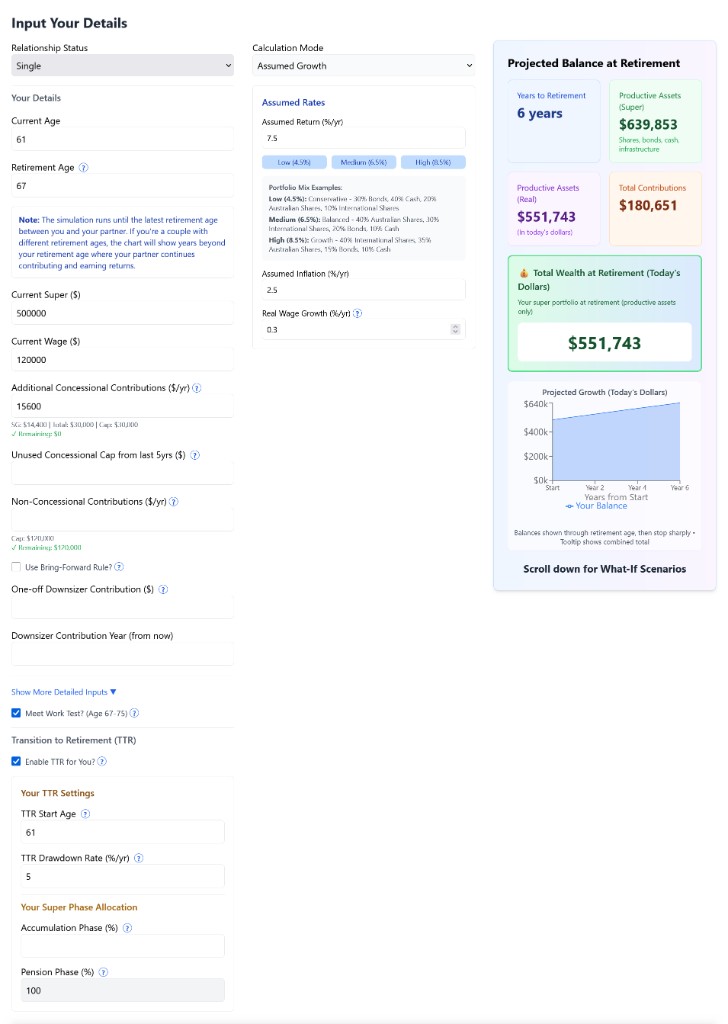728x1024 pixels.
Task: Open the Enable TTR help icon
Action: [x=102, y=761]
